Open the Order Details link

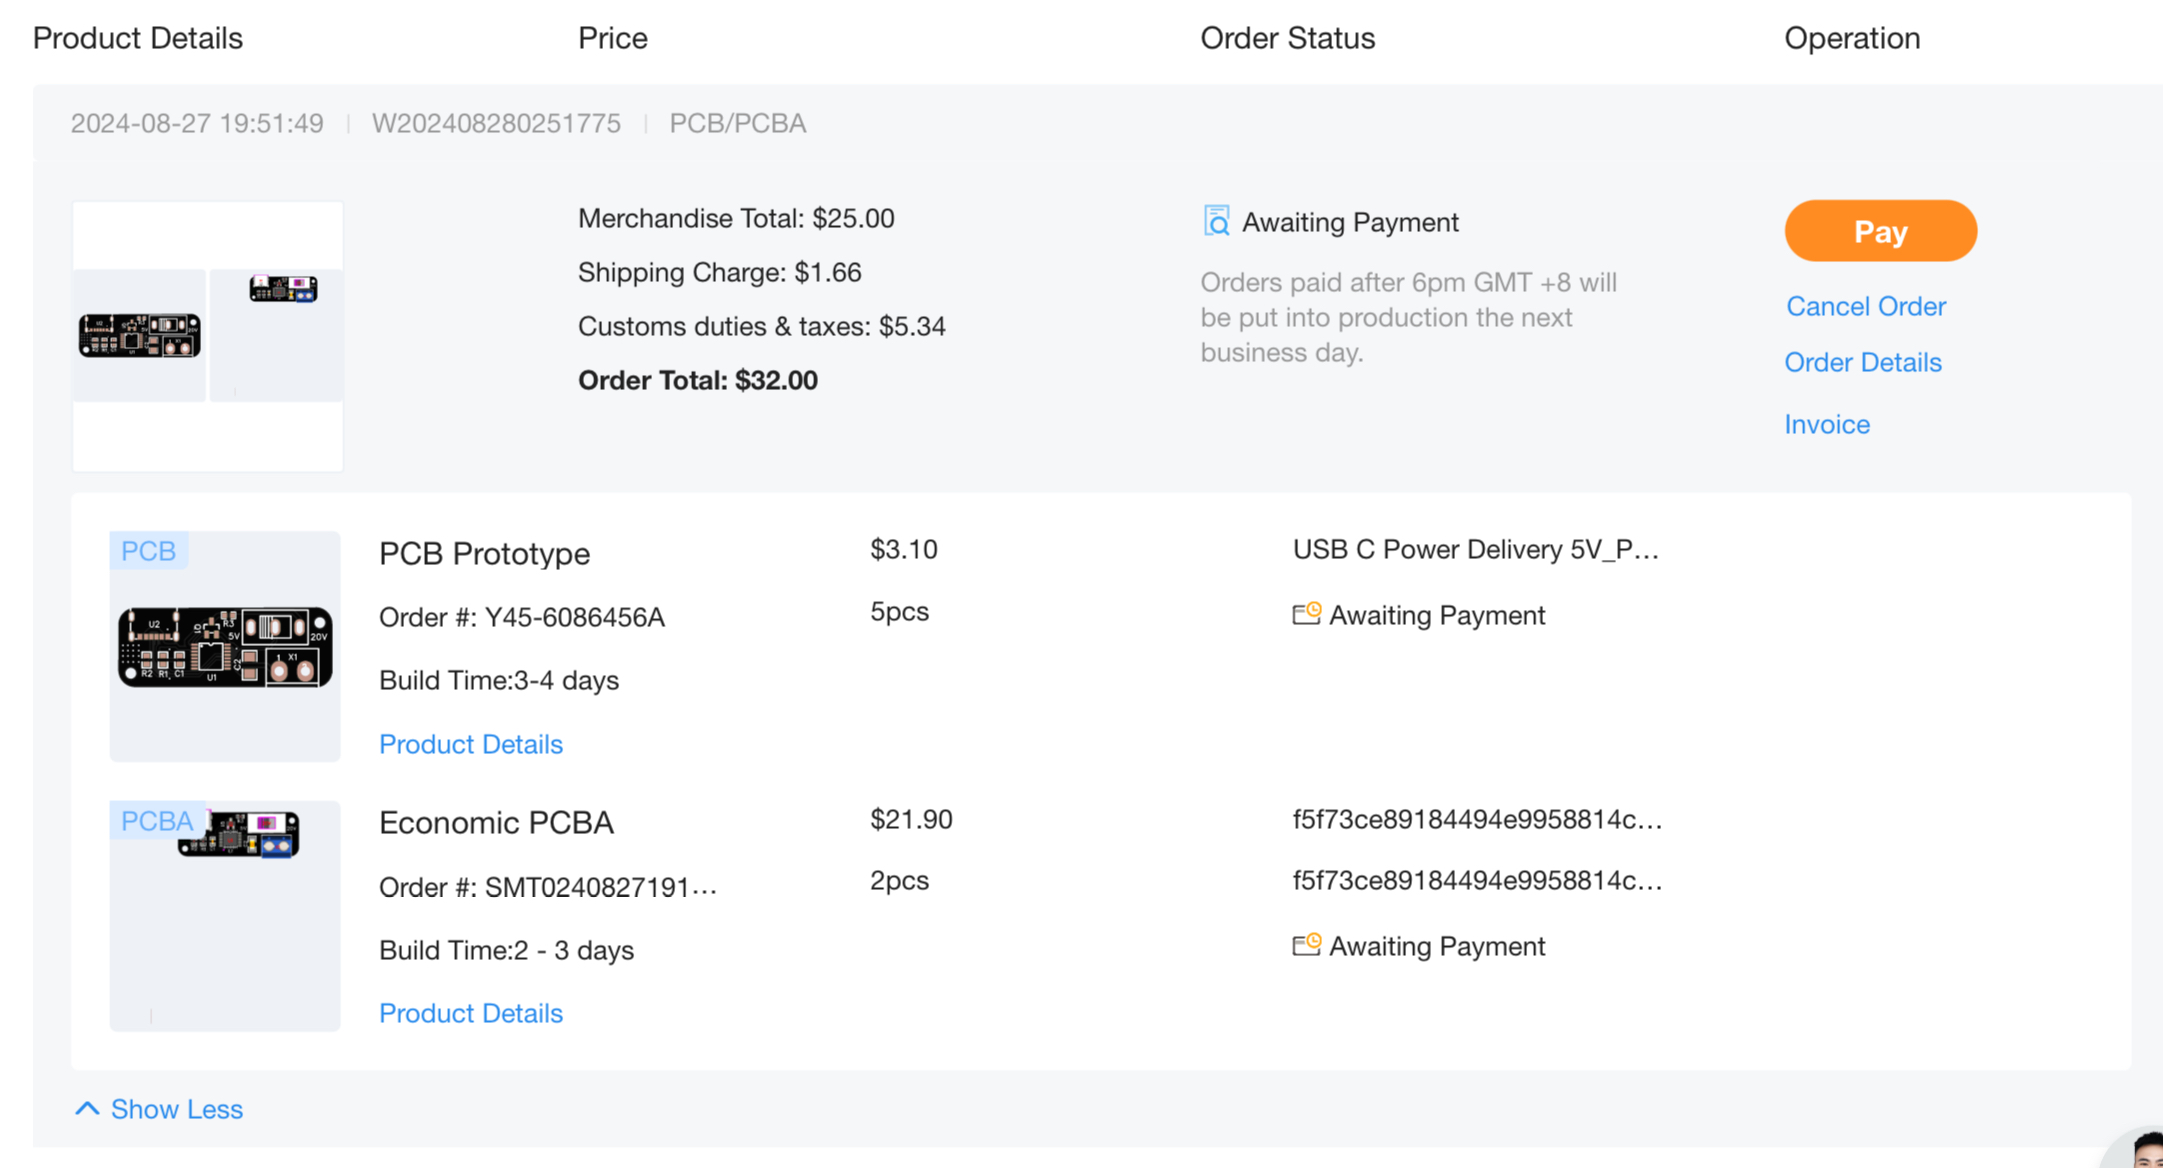tap(1862, 362)
